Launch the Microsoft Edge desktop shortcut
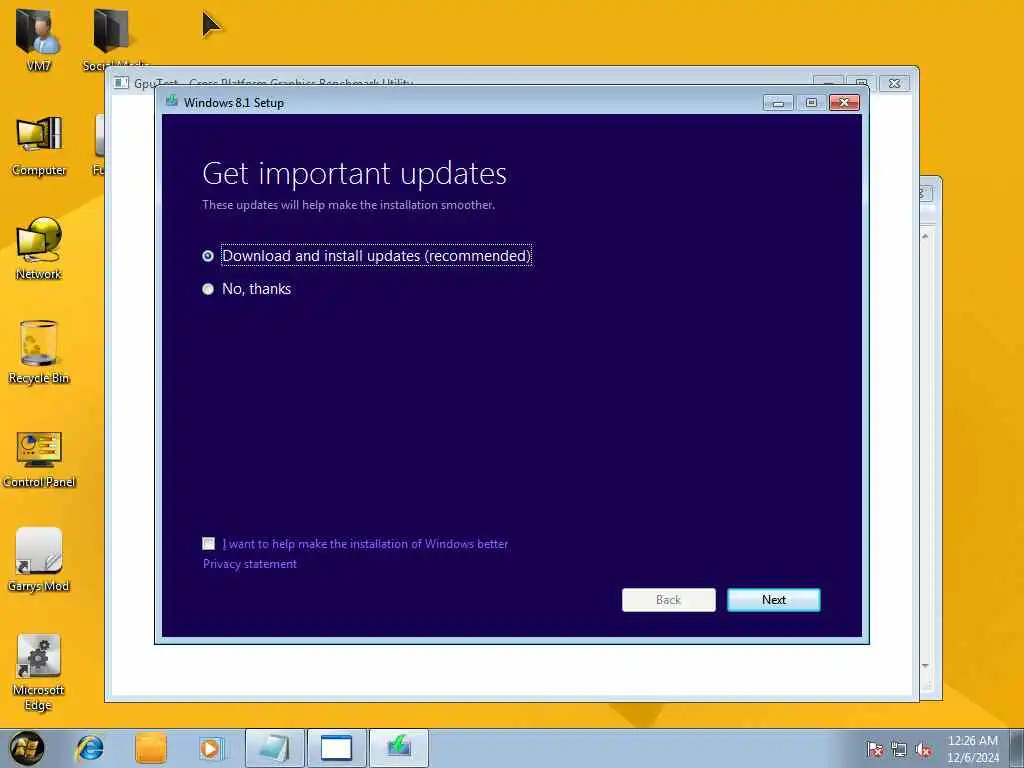1024x768 pixels. coord(38,673)
